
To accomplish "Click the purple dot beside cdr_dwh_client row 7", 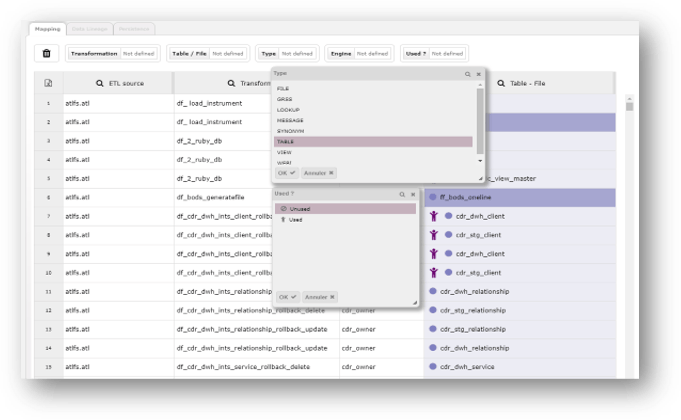I will [449, 215].
